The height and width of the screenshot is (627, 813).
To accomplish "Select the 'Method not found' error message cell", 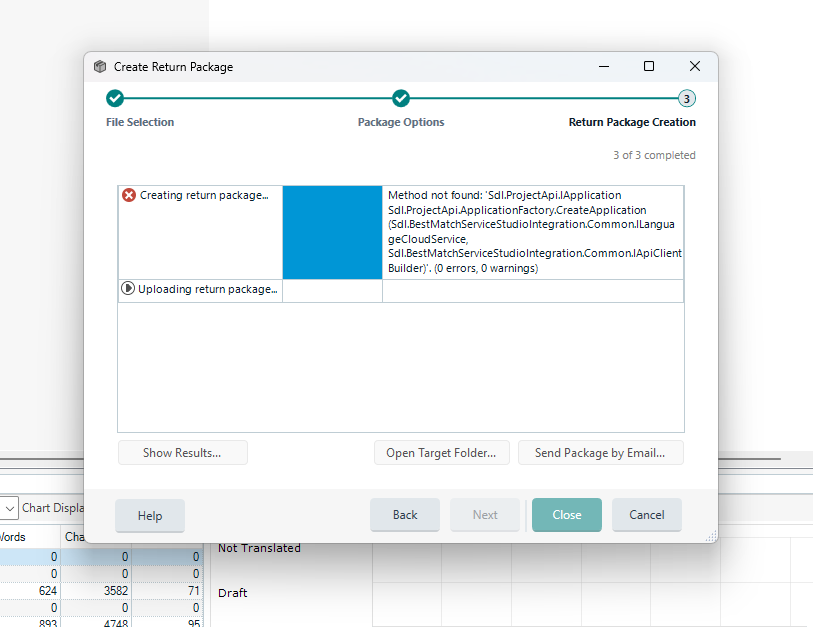I will click(533, 232).
